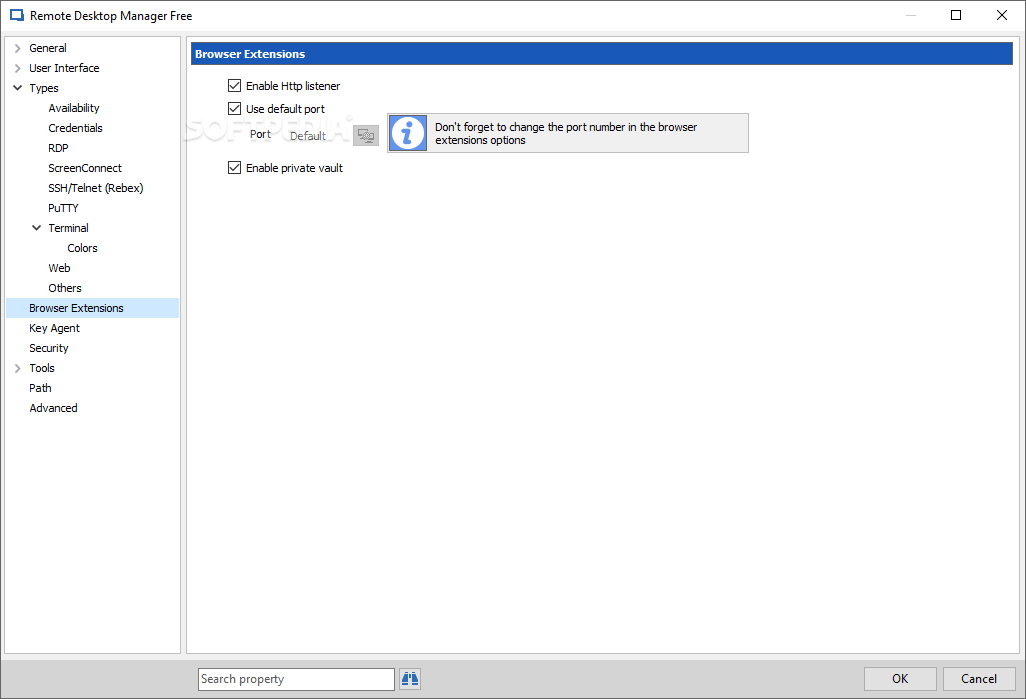Select Browser Extensions in the tree
The image size is (1026, 699).
pyautogui.click(x=92, y=308)
